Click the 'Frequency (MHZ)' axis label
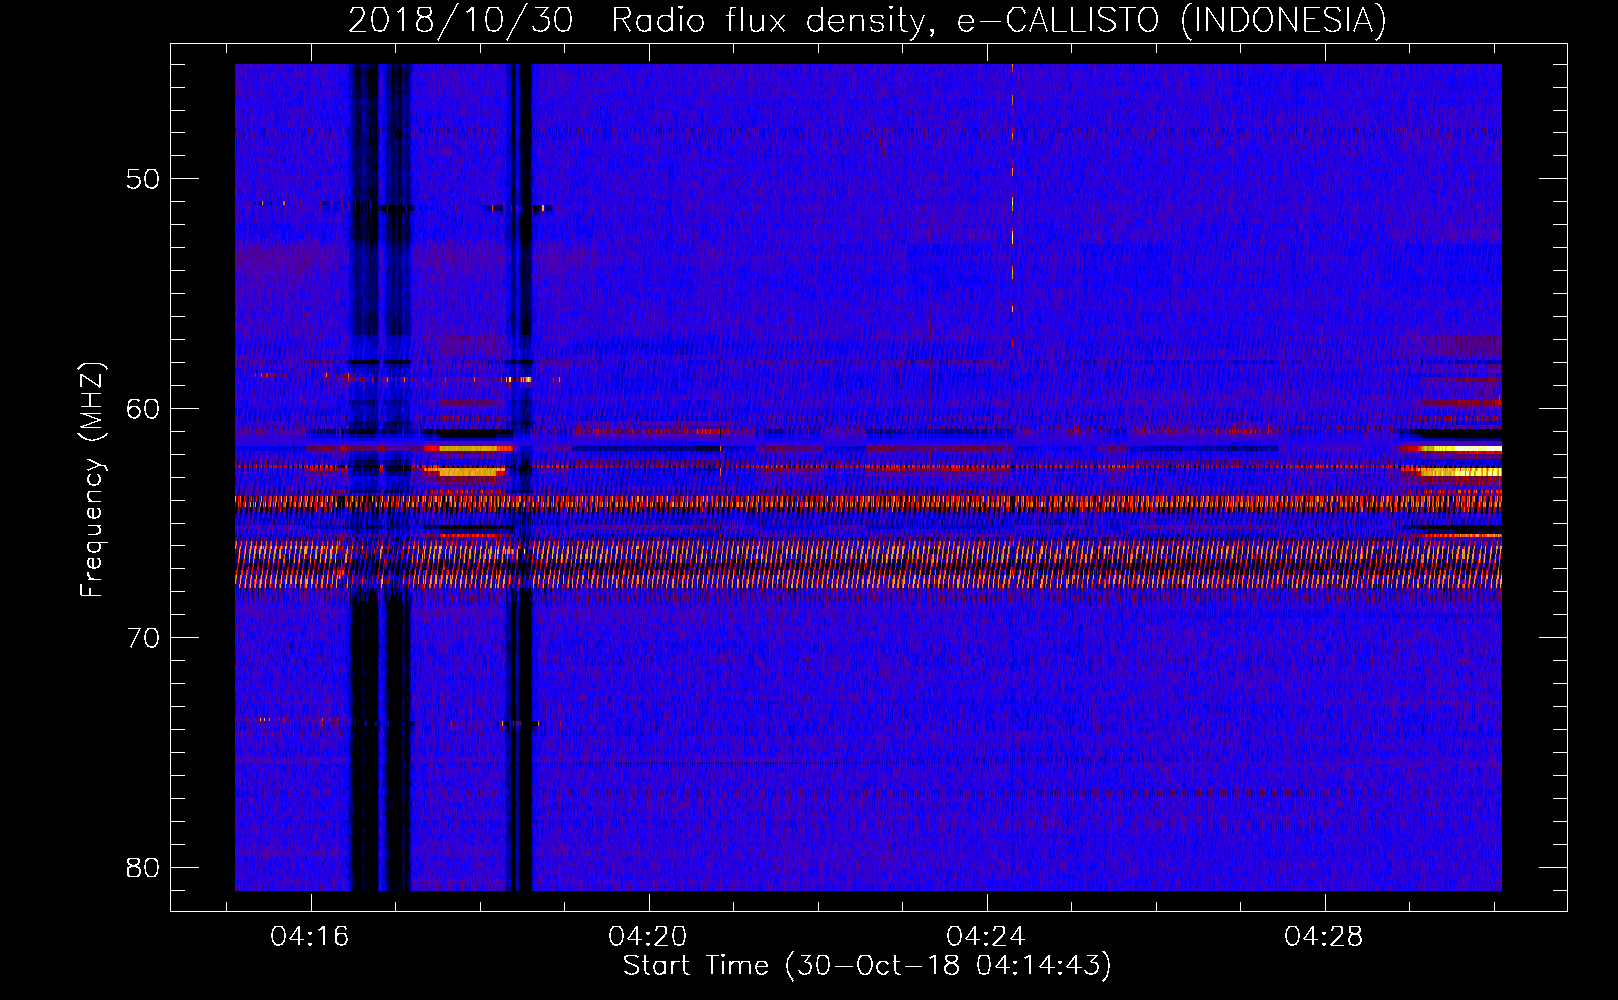This screenshot has width=1618, height=1000. point(91,480)
